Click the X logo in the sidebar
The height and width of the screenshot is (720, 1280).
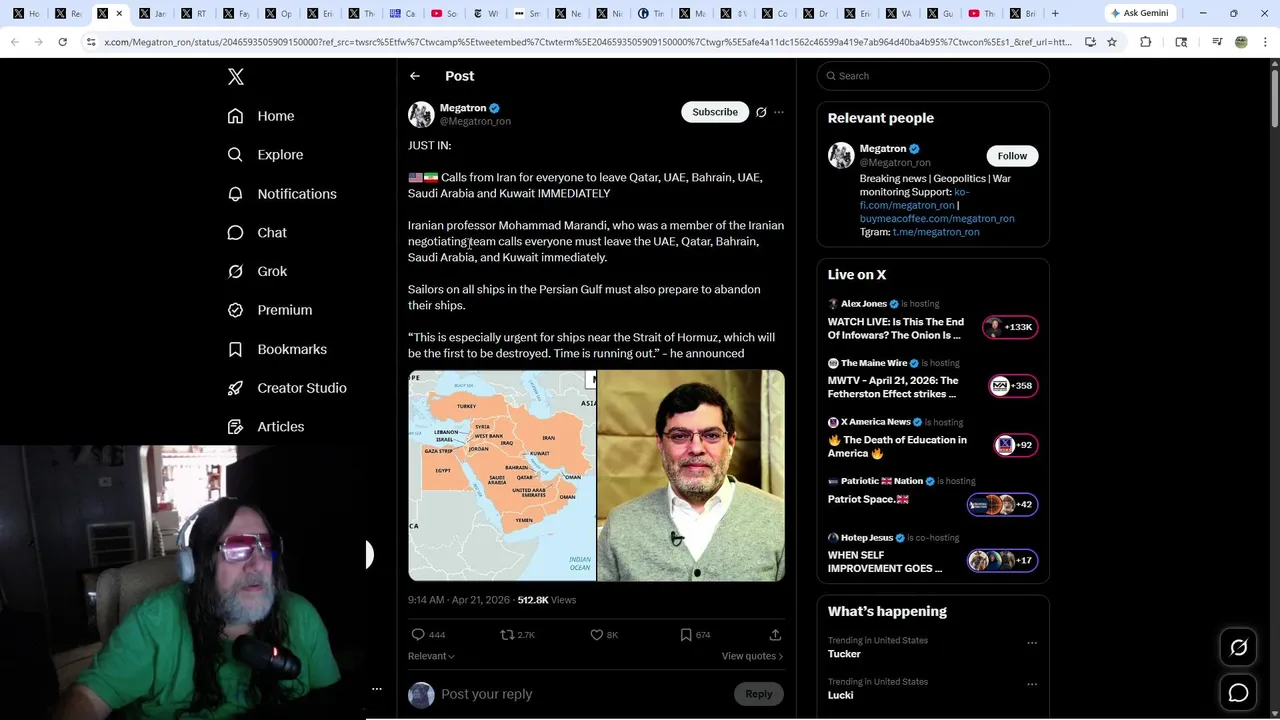(236, 77)
